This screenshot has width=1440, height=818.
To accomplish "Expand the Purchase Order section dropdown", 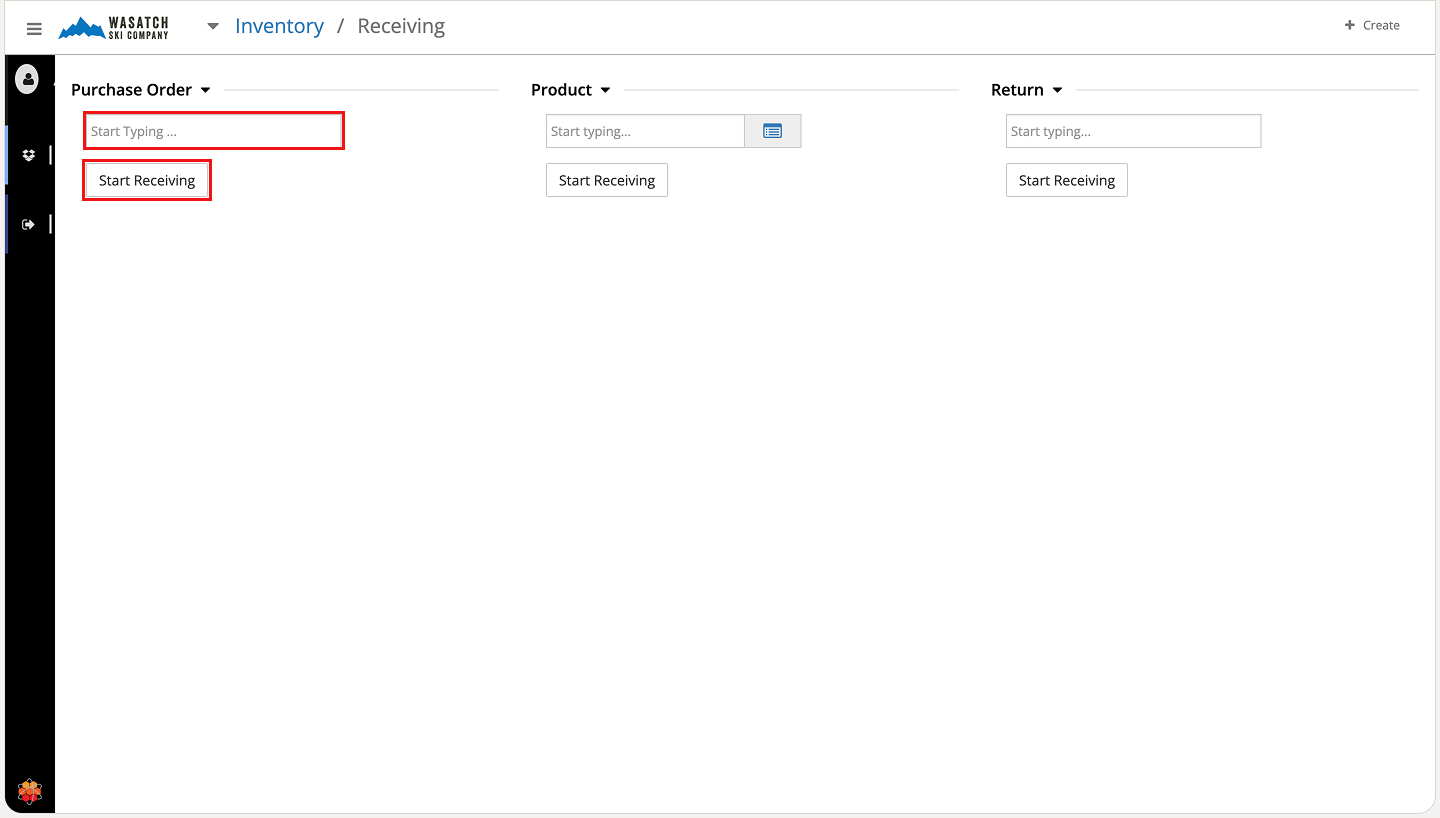I will pos(205,90).
